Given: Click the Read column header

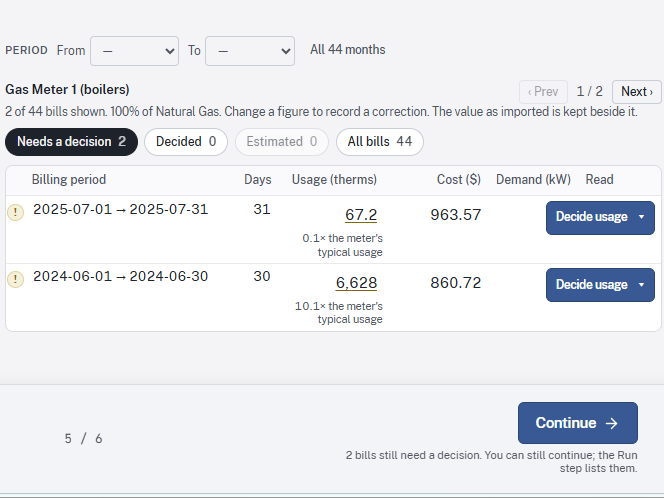Looking at the screenshot, I should (x=599, y=180).
